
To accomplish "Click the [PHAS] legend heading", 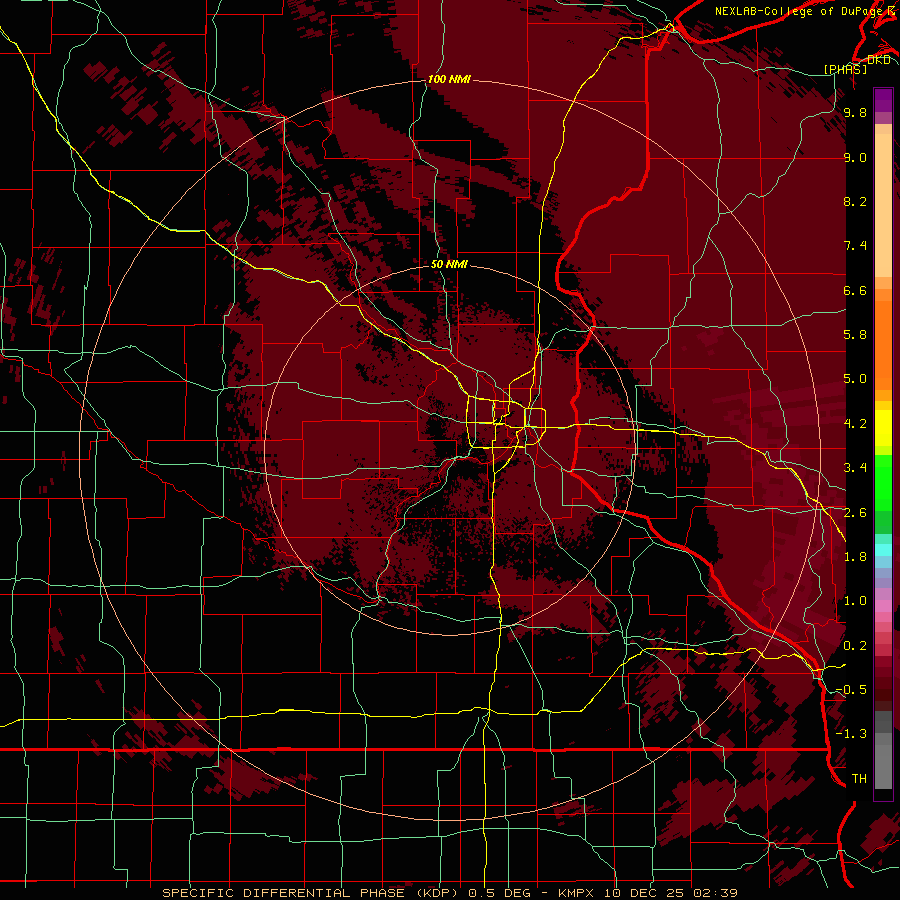I will 845,69.
